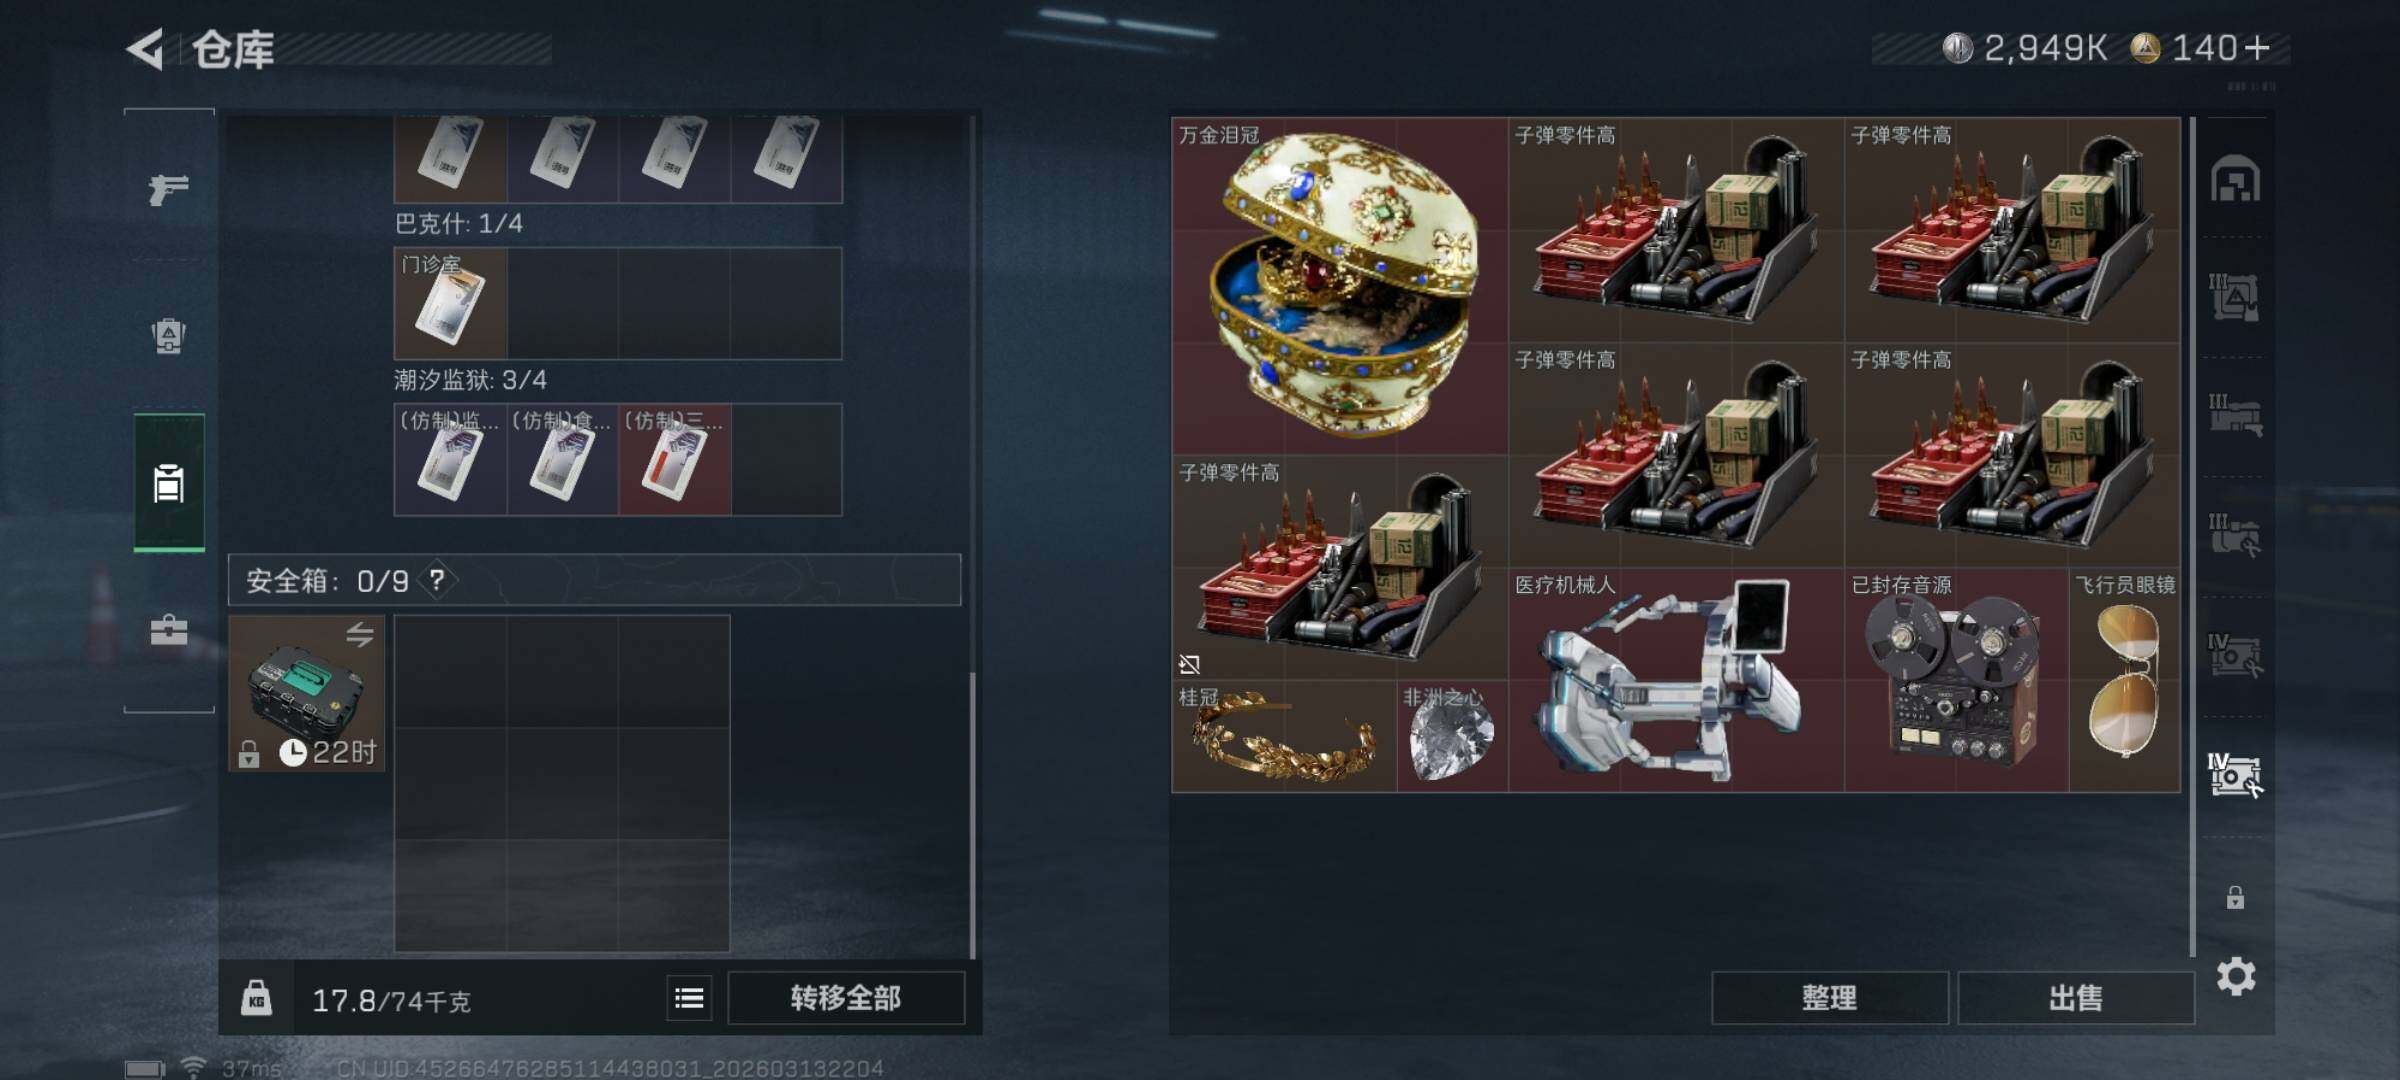2400x1080 pixels.
Task: Click the 安全箱 question mark help icon
Action: click(x=437, y=580)
